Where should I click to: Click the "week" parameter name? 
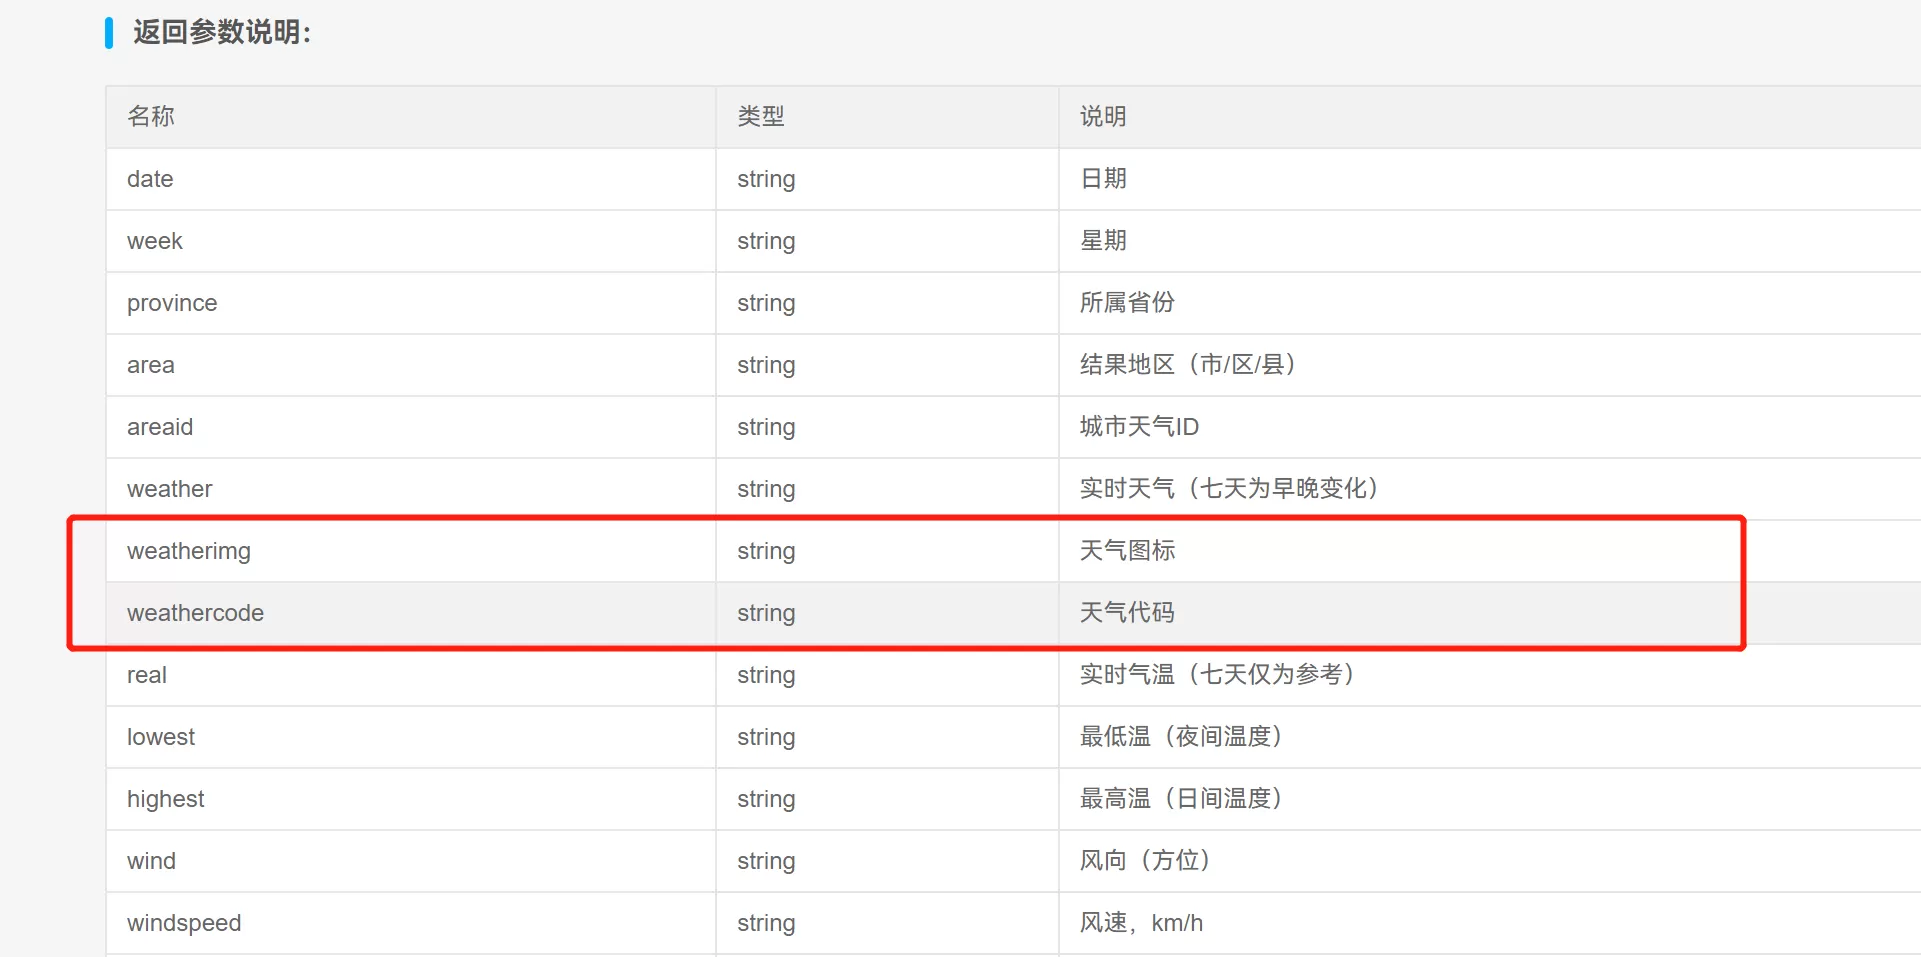pos(154,241)
